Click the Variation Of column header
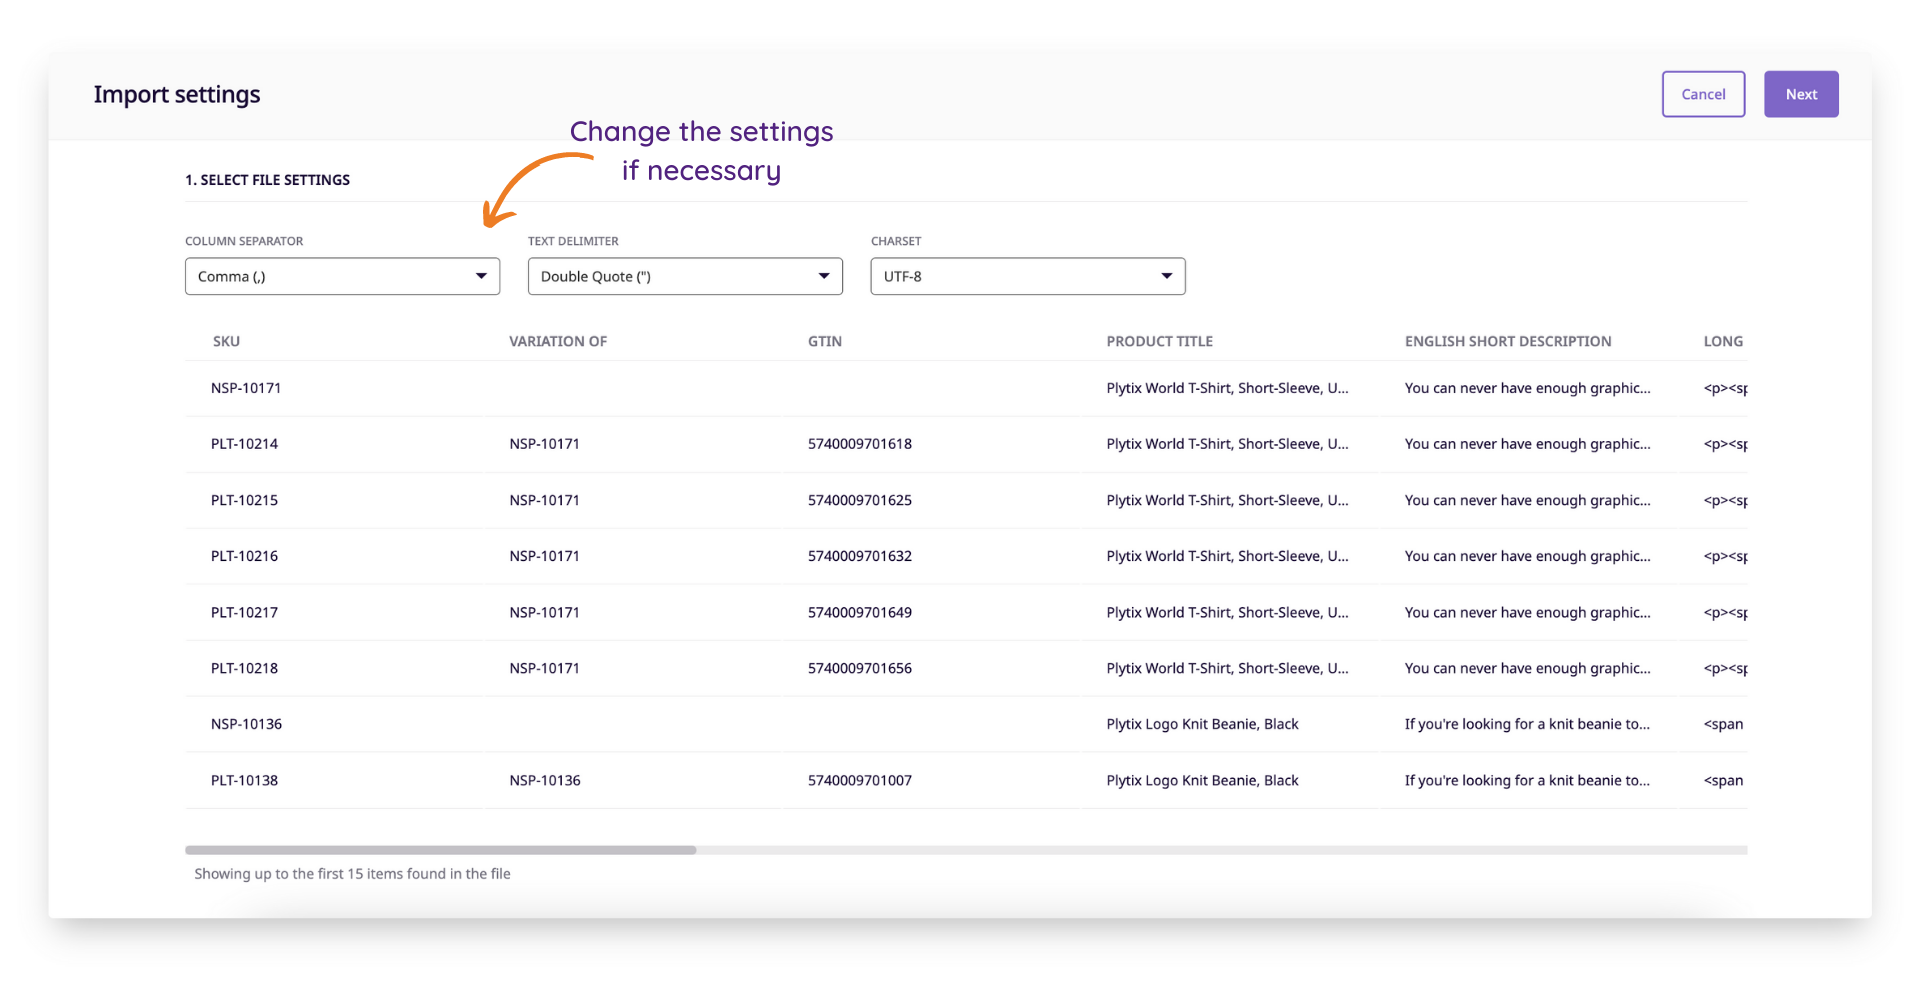The image size is (1920, 987). tap(558, 341)
